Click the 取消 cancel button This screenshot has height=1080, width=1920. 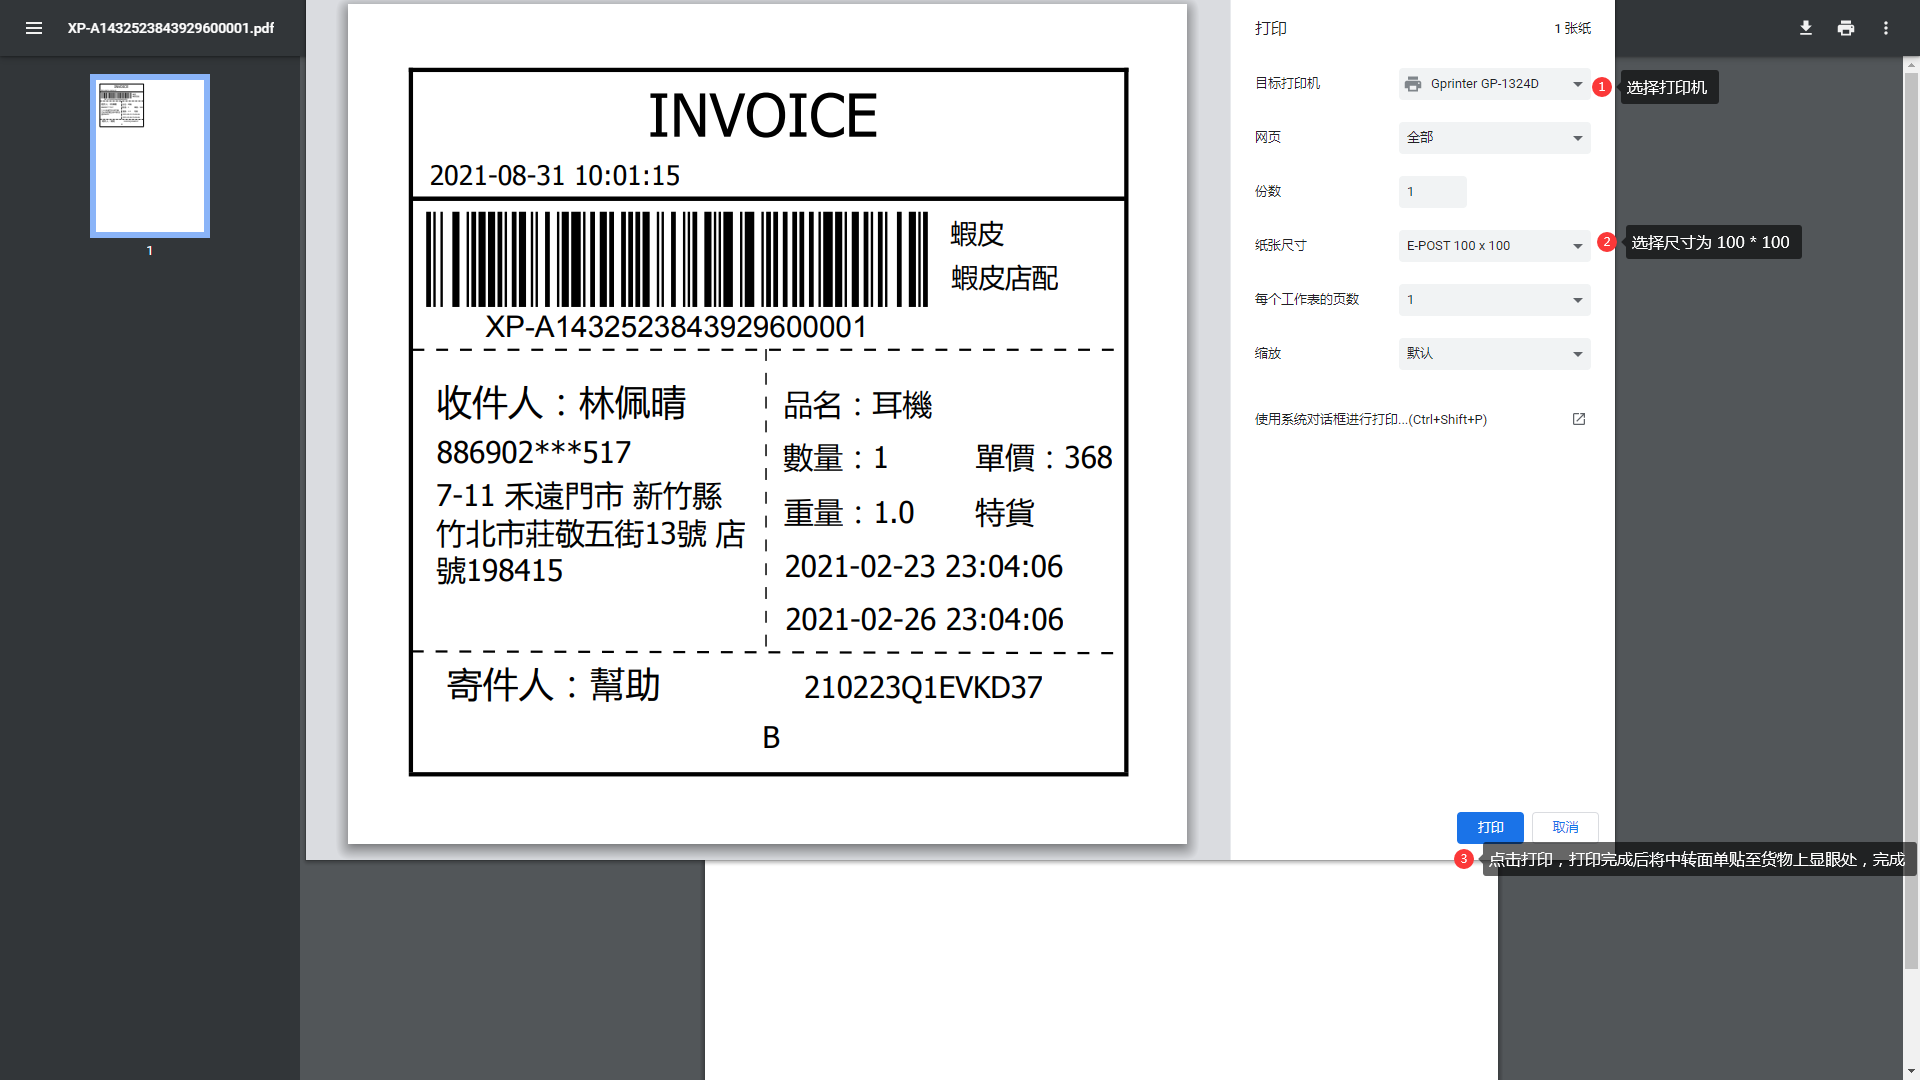1565,827
